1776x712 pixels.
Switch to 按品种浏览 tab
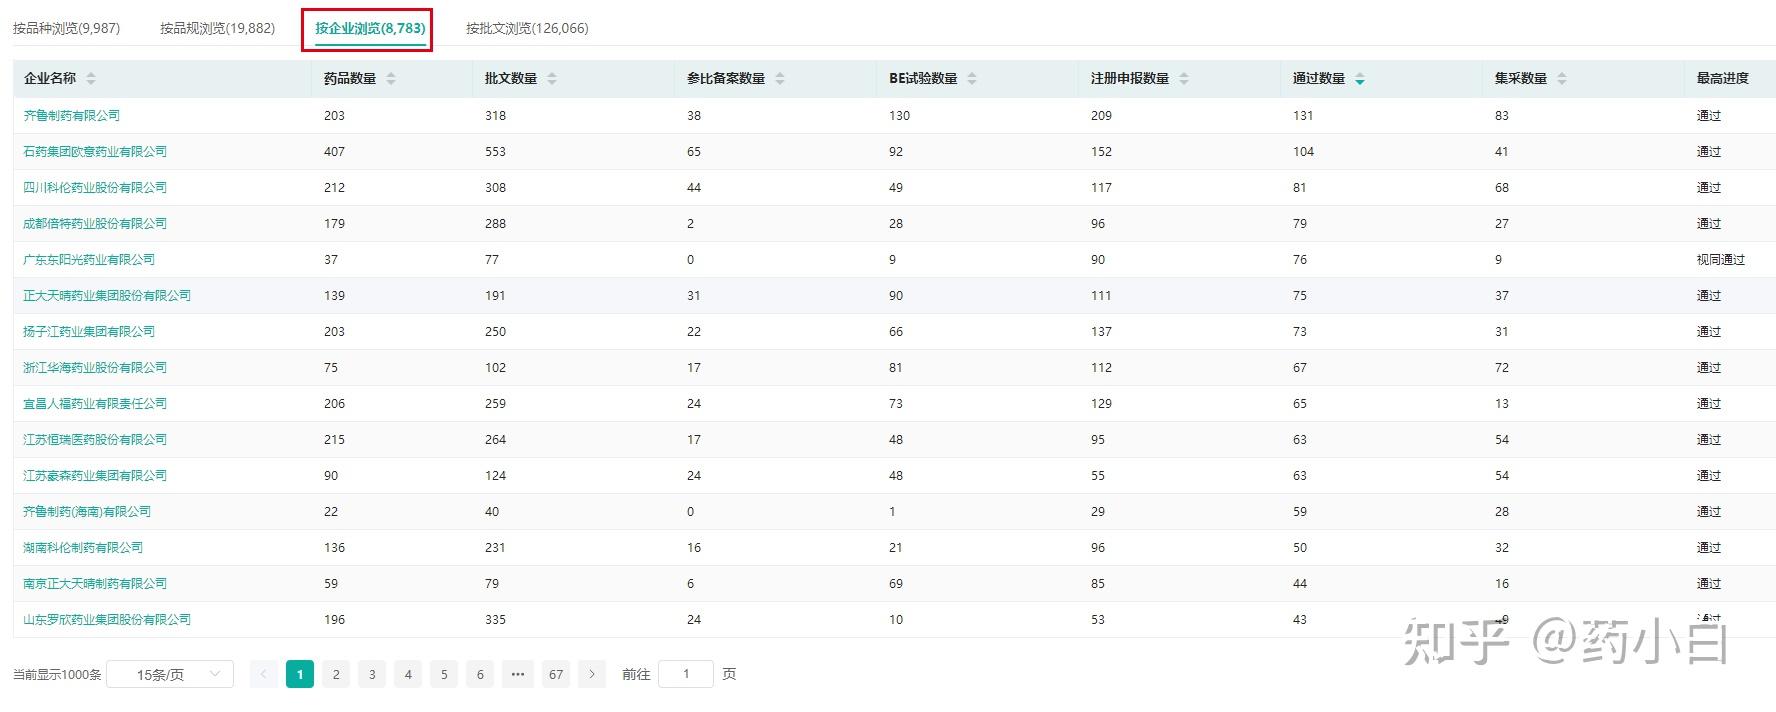coord(66,28)
